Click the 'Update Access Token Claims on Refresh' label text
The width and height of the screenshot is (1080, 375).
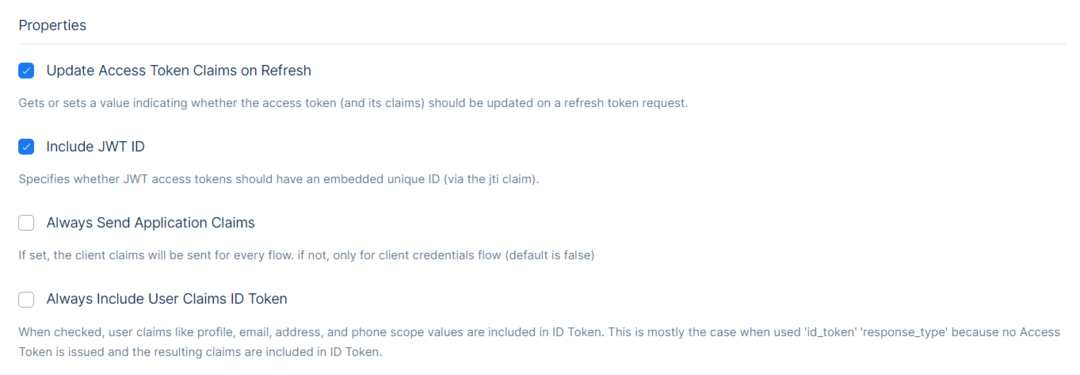(x=178, y=70)
